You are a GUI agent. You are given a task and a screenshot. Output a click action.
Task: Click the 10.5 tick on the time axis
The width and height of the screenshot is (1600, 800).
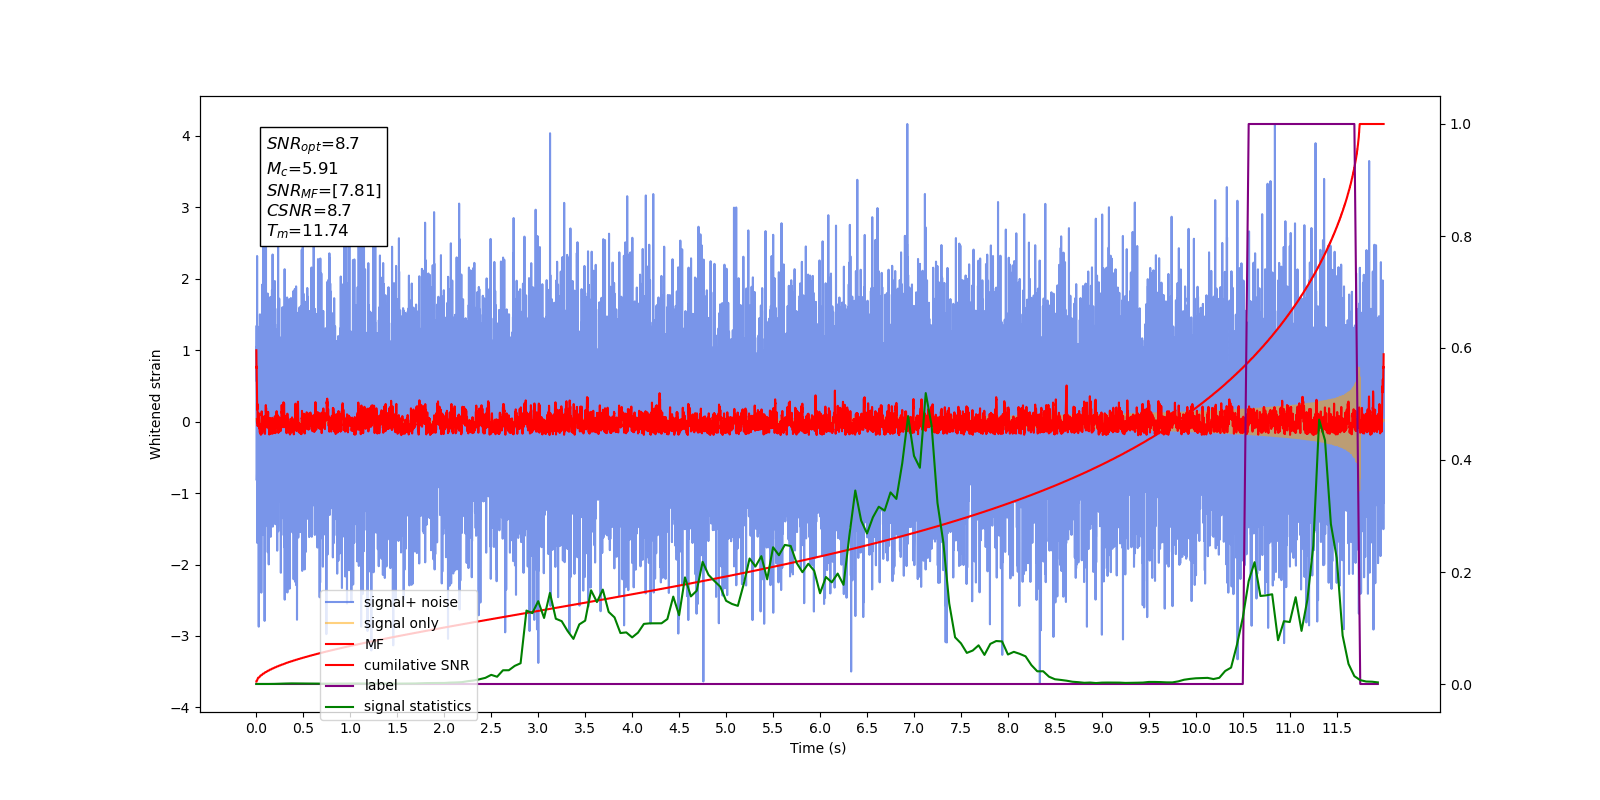[x=1243, y=728]
